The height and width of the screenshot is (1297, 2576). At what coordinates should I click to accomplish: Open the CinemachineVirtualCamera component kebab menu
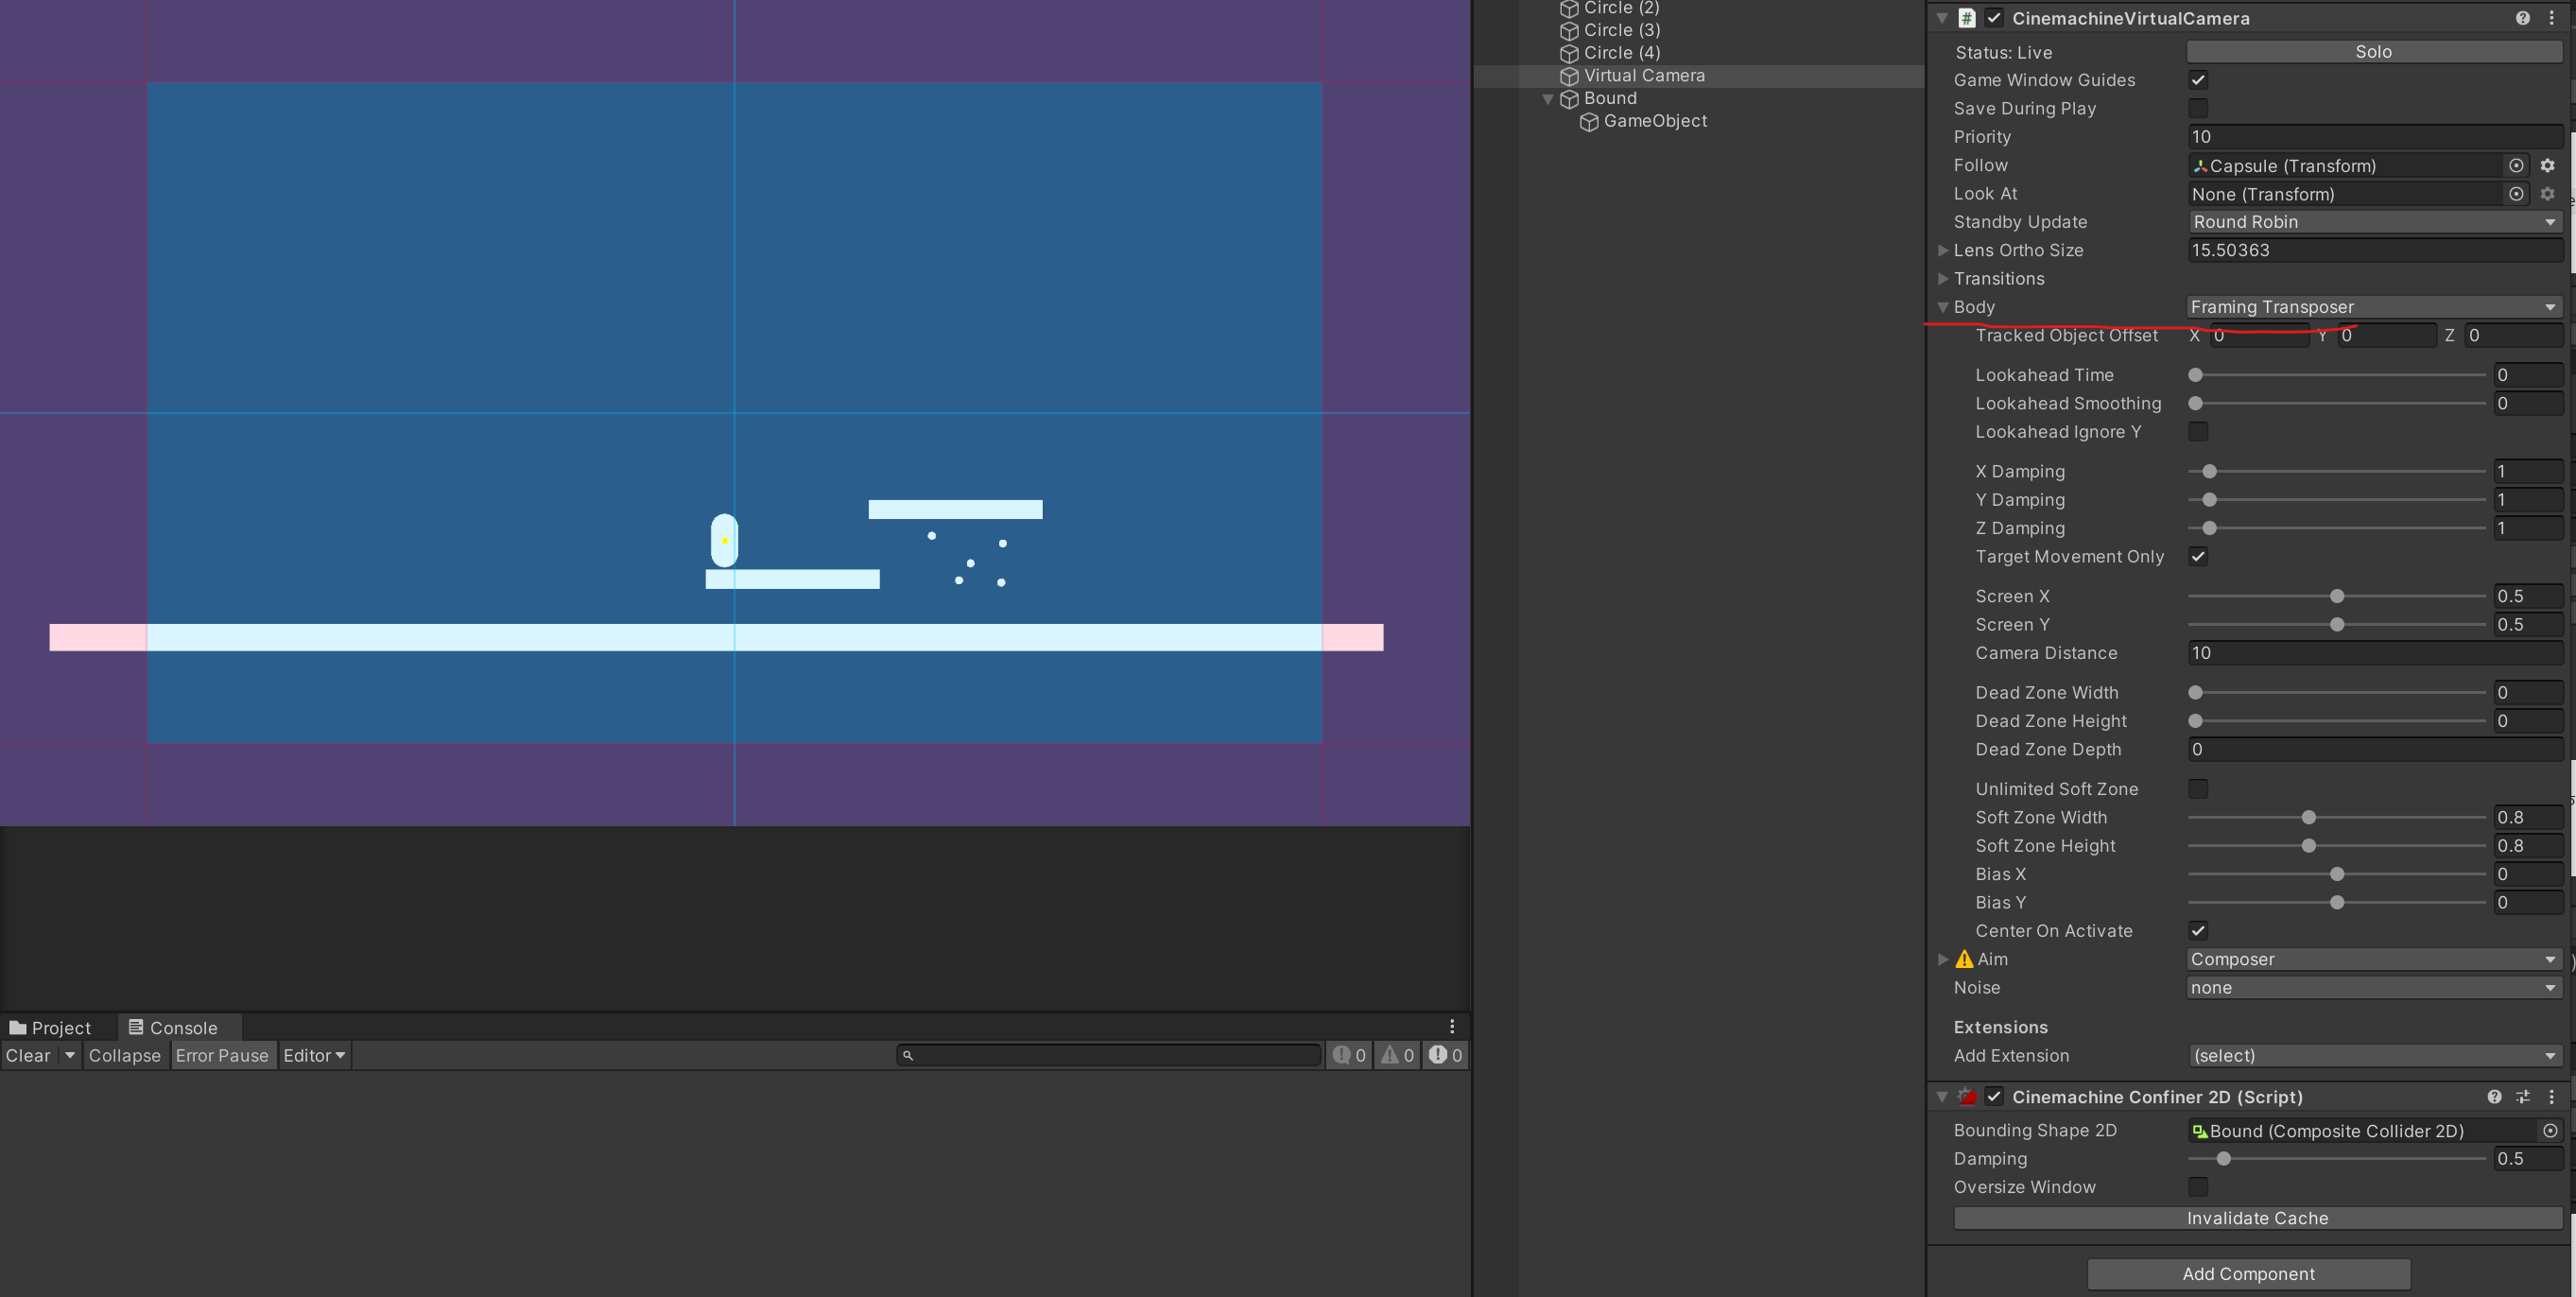click(x=2551, y=18)
